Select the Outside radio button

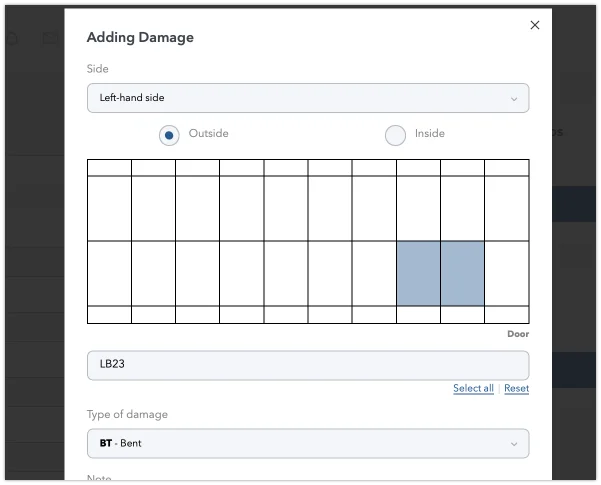point(170,134)
